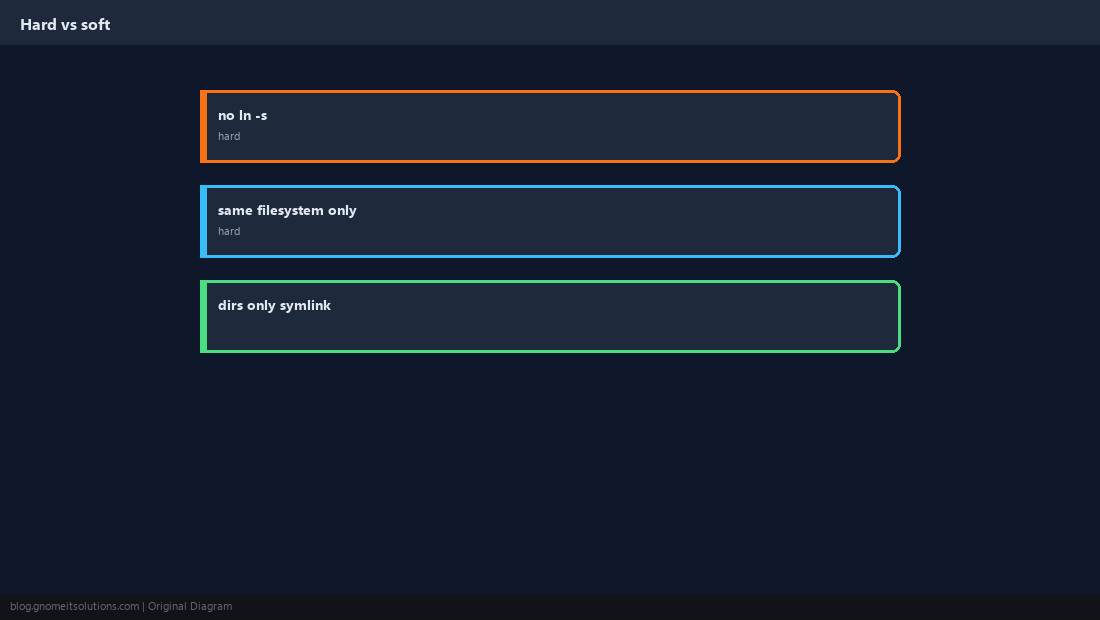
Task: Click the 'Original Diagram' footer text
Action: pos(189,607)
